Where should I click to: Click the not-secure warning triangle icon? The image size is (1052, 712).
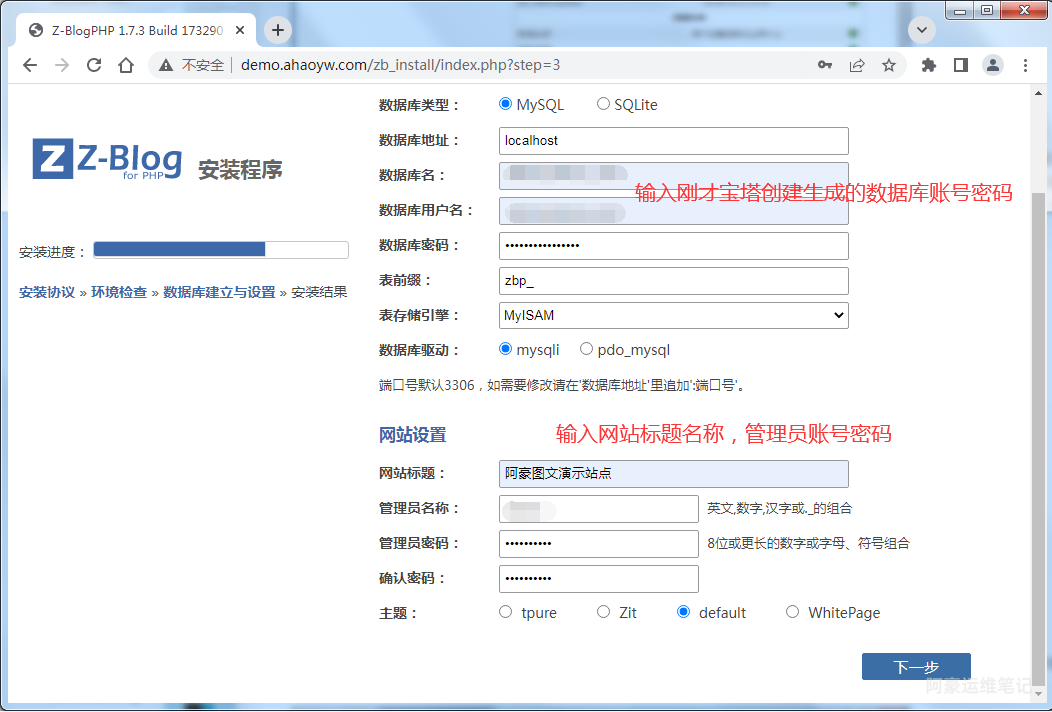[166, 65]
